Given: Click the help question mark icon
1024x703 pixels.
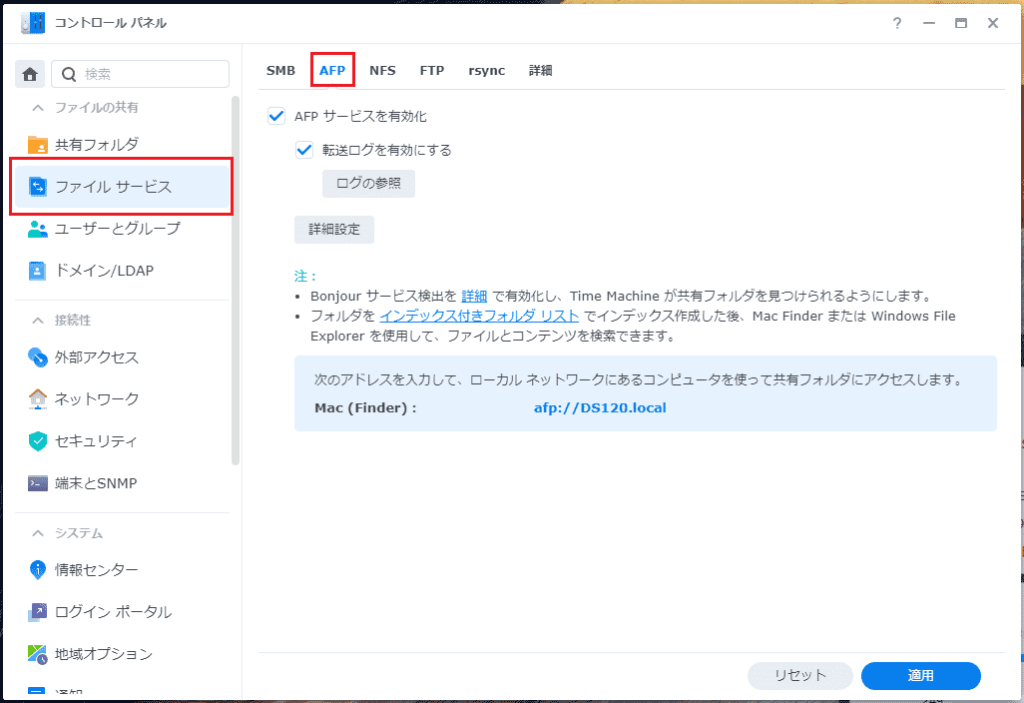Looking at the screenshot, I should point(897,23).
